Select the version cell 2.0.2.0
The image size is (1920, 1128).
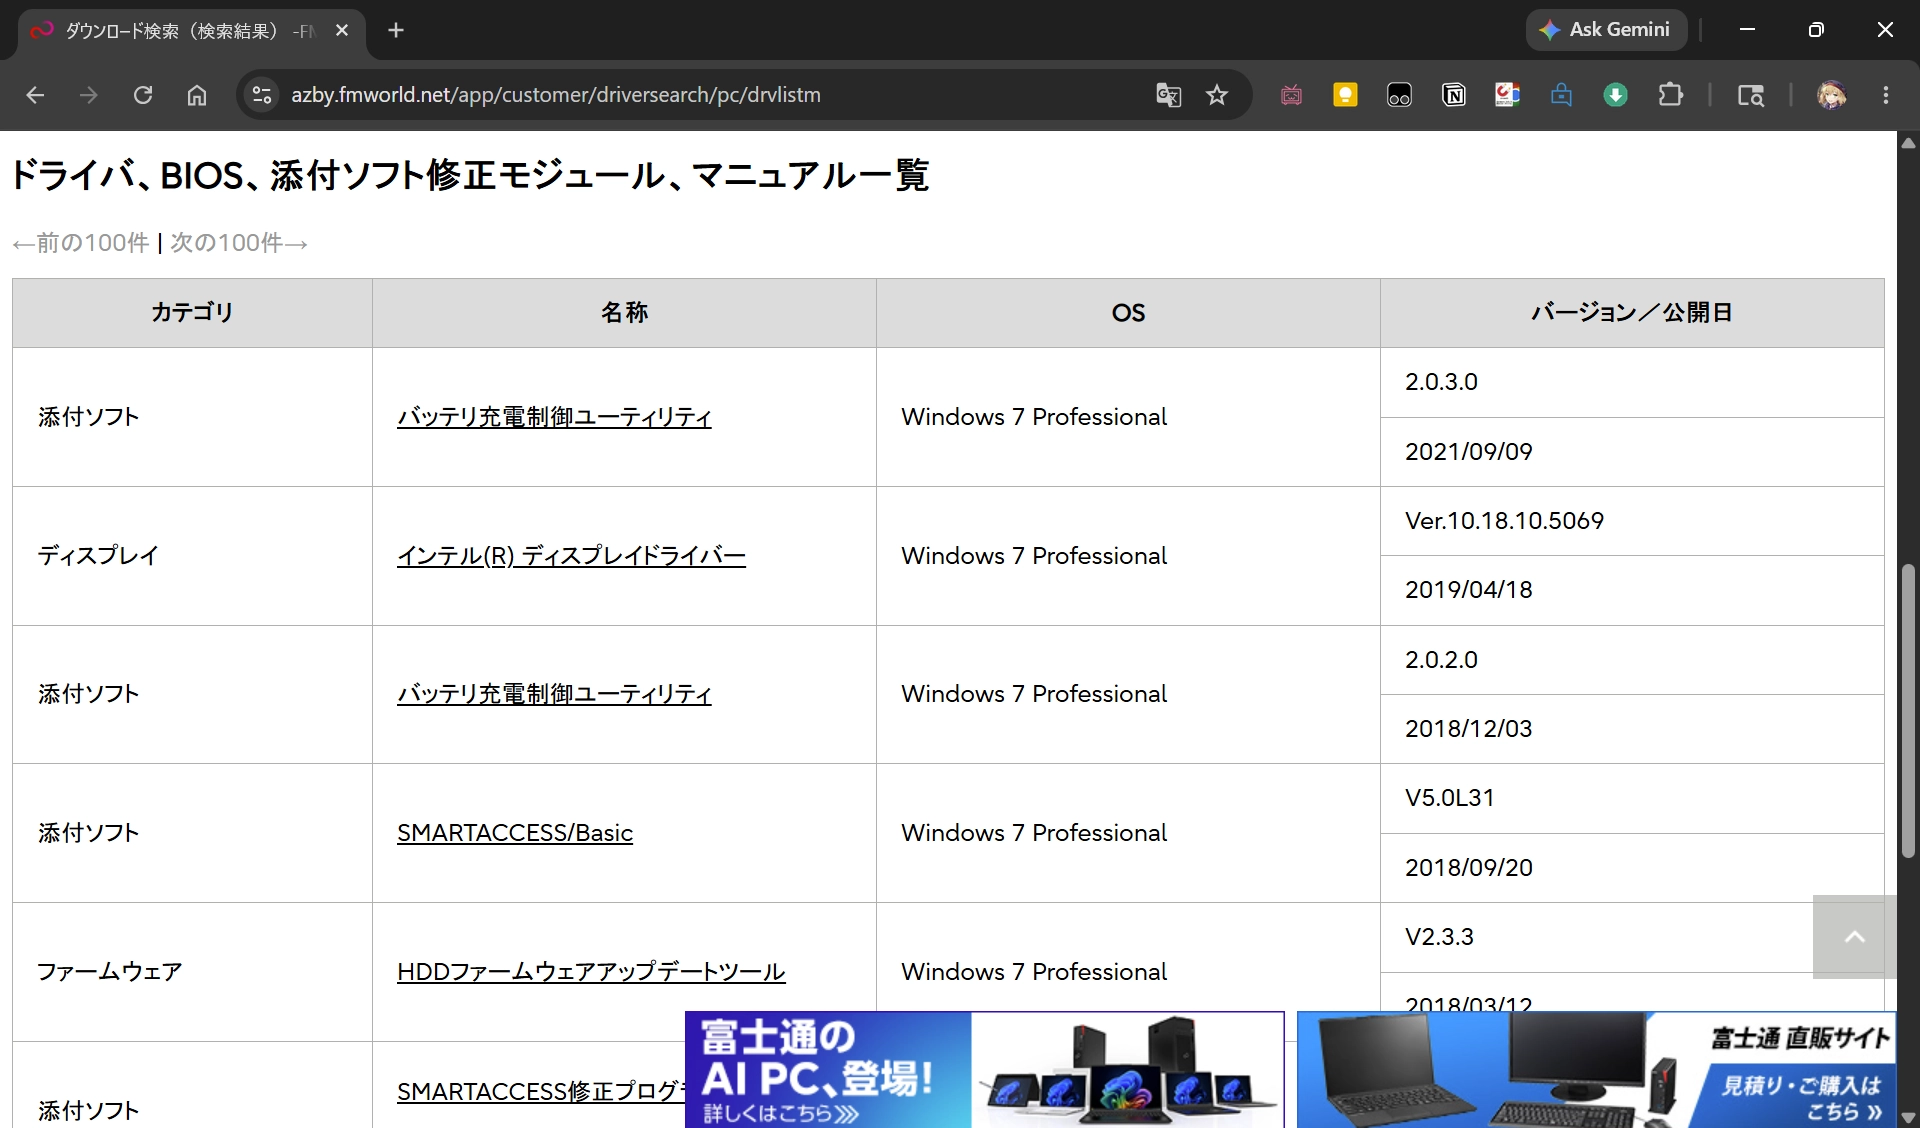tap(1632, 660)
